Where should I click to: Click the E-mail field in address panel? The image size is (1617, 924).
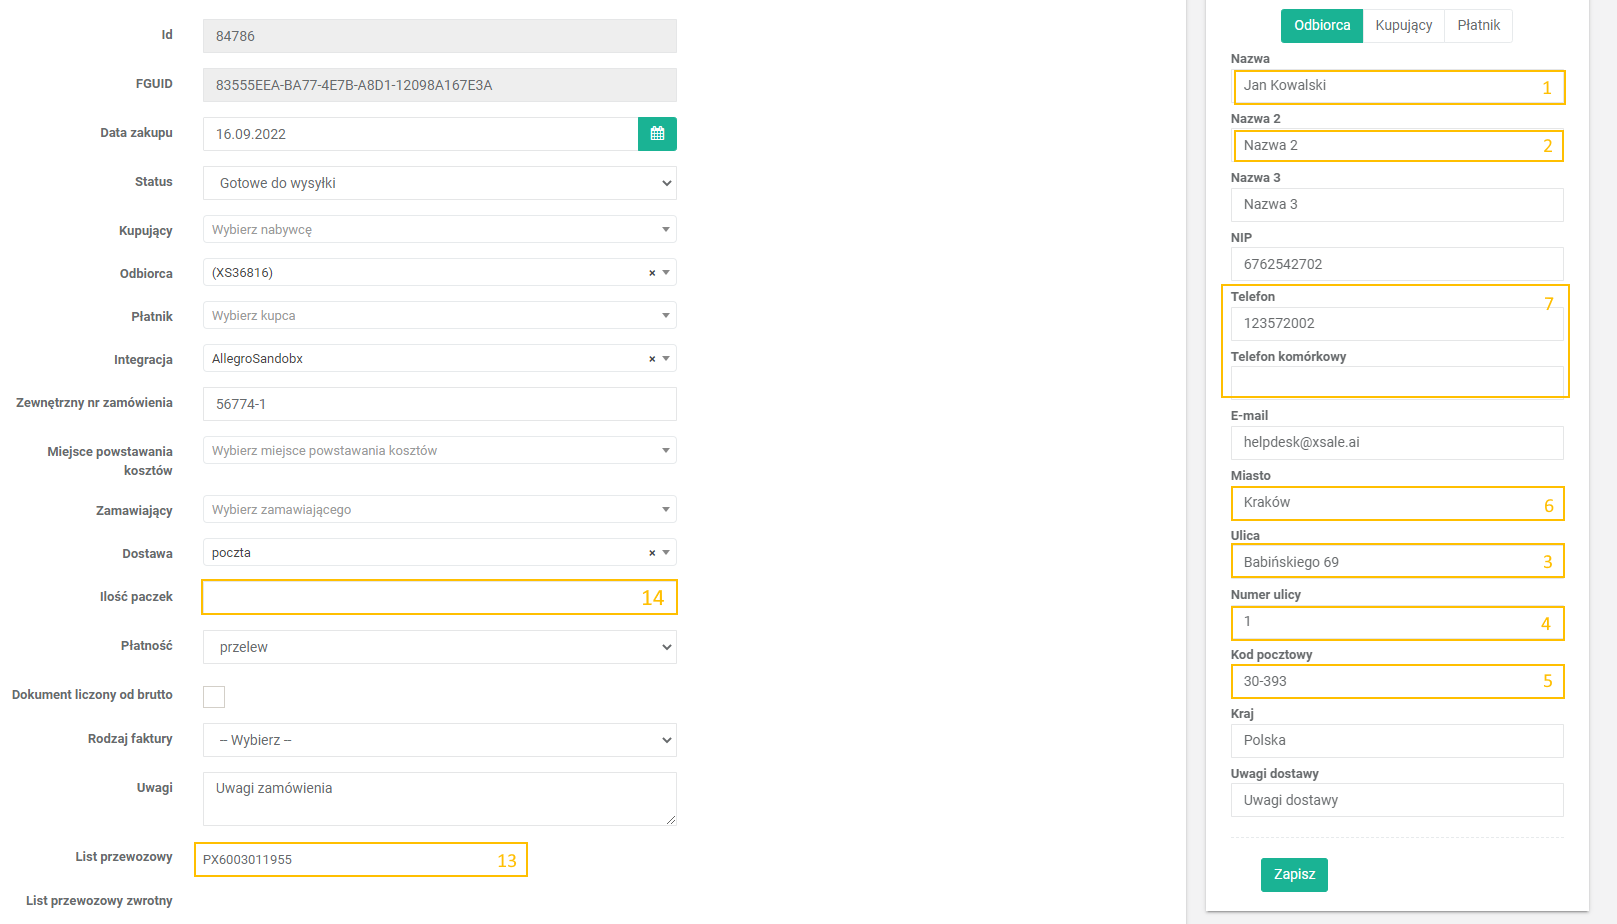pos(1396,443)
